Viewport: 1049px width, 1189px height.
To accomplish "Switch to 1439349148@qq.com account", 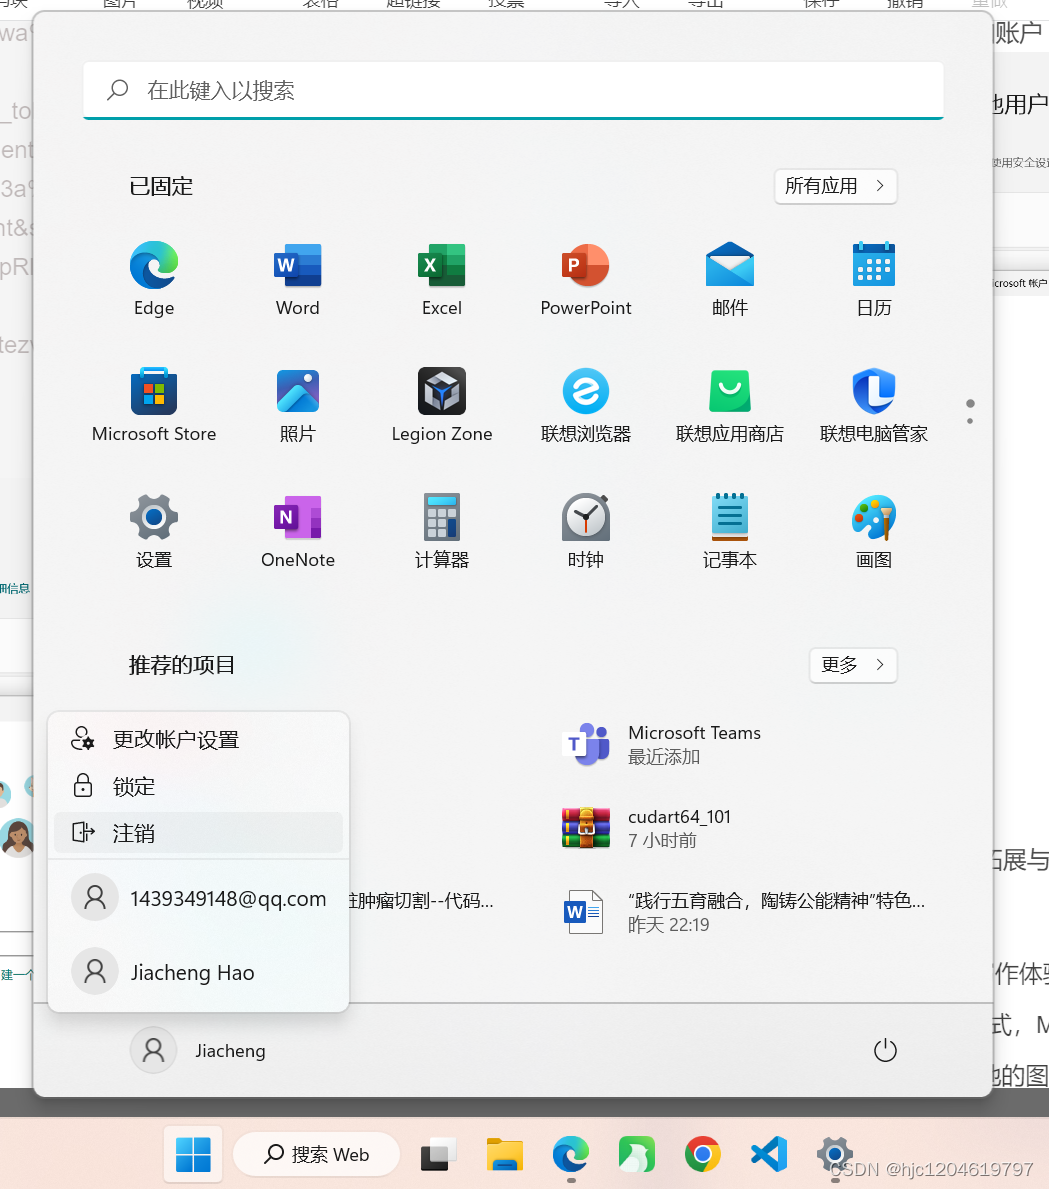I will [x=198, y=898].
